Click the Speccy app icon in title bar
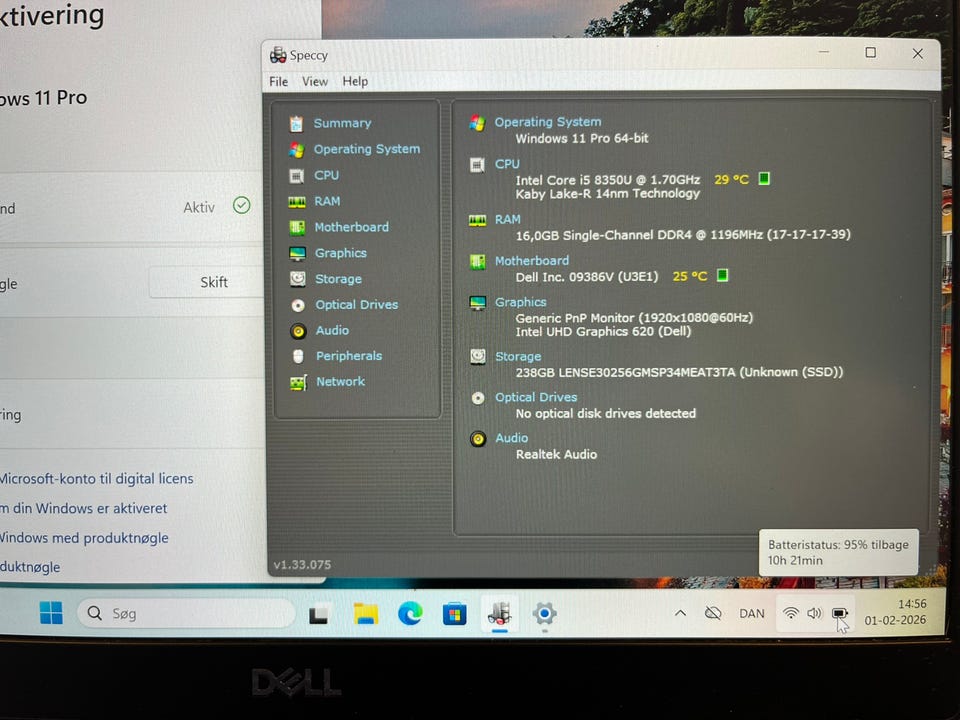The image size is (960, 720). 278,55
